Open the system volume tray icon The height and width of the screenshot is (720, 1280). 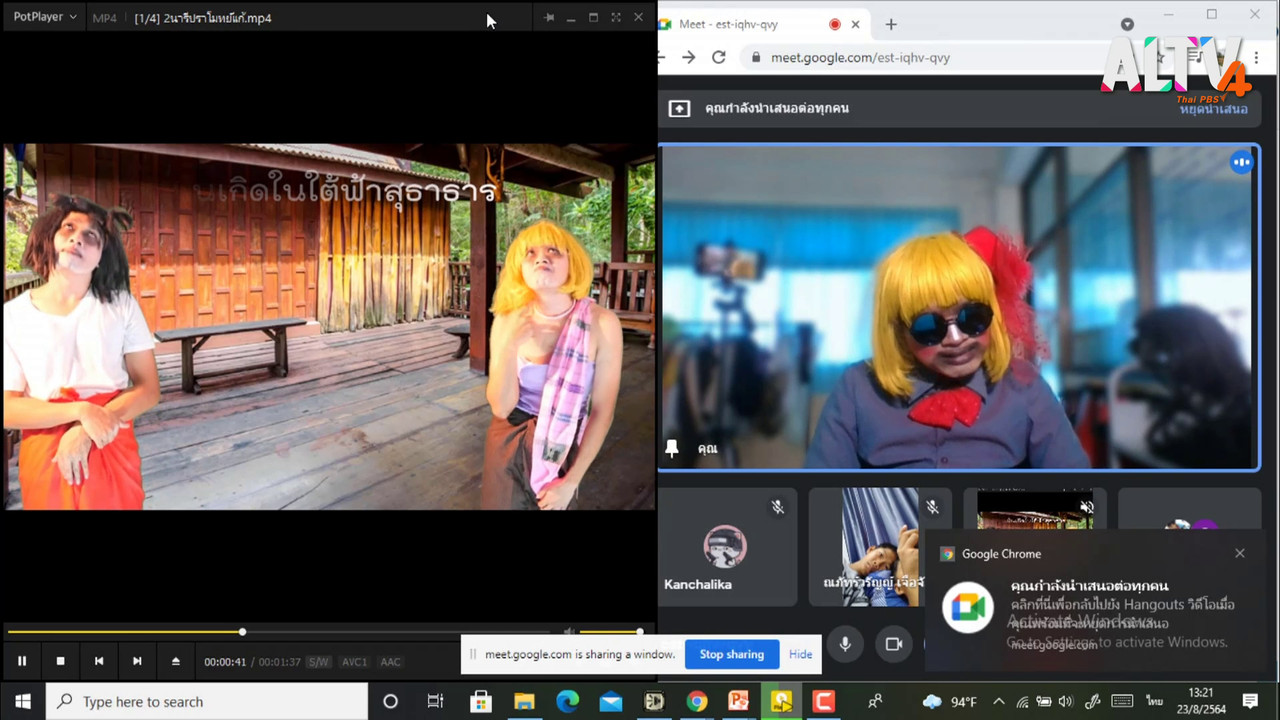pyautogui.click(x=1065, y=702)
